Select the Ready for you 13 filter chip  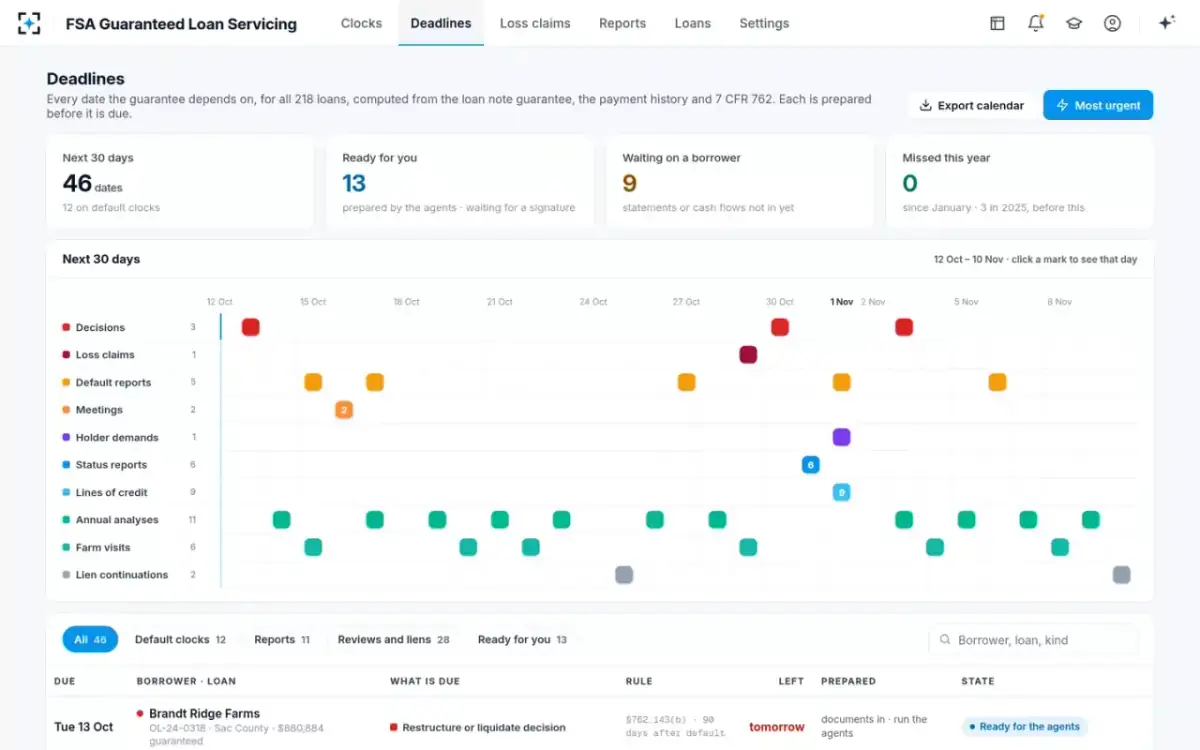pyautogui.click(x=522, y=640)
